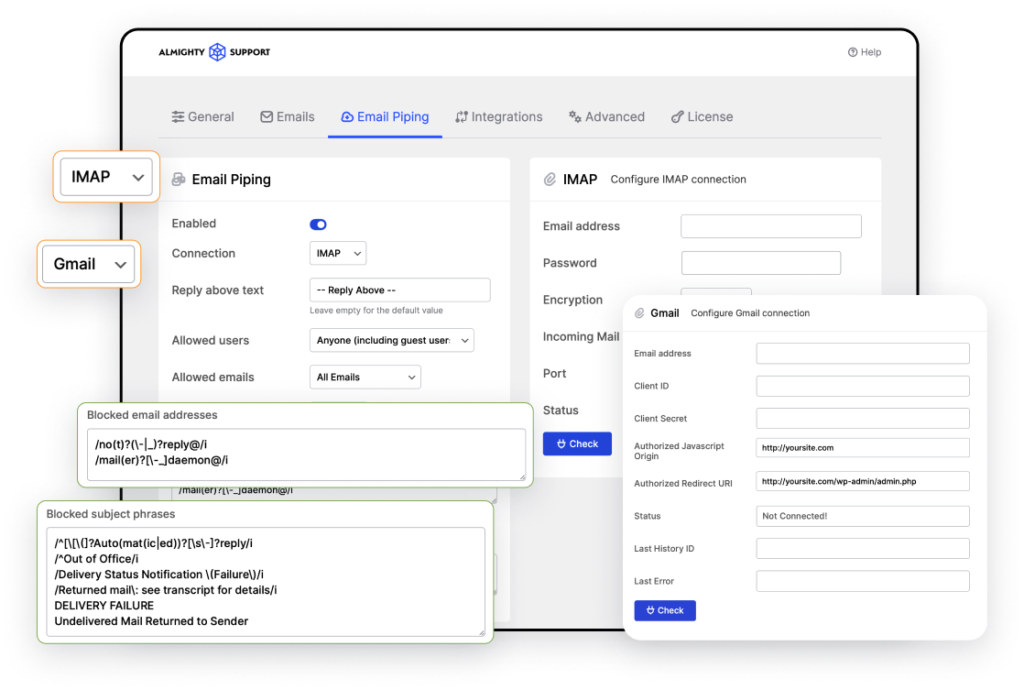Open the Connection IMAP dropdown

tap(338, 253)
